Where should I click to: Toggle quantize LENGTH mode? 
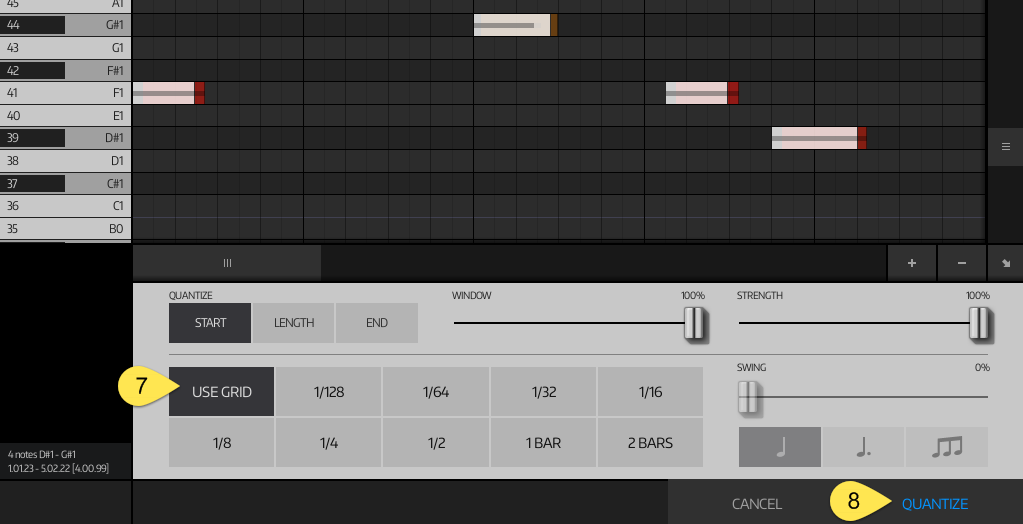click(294, 323)
